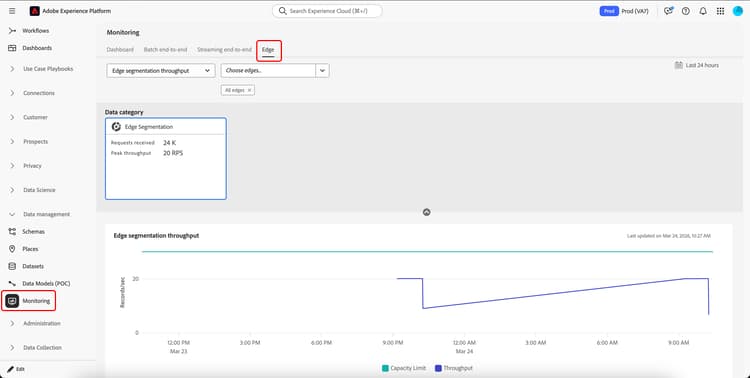Remove the All edges tag
This screenshot has width=750, height=378.
tap(249, 90)
